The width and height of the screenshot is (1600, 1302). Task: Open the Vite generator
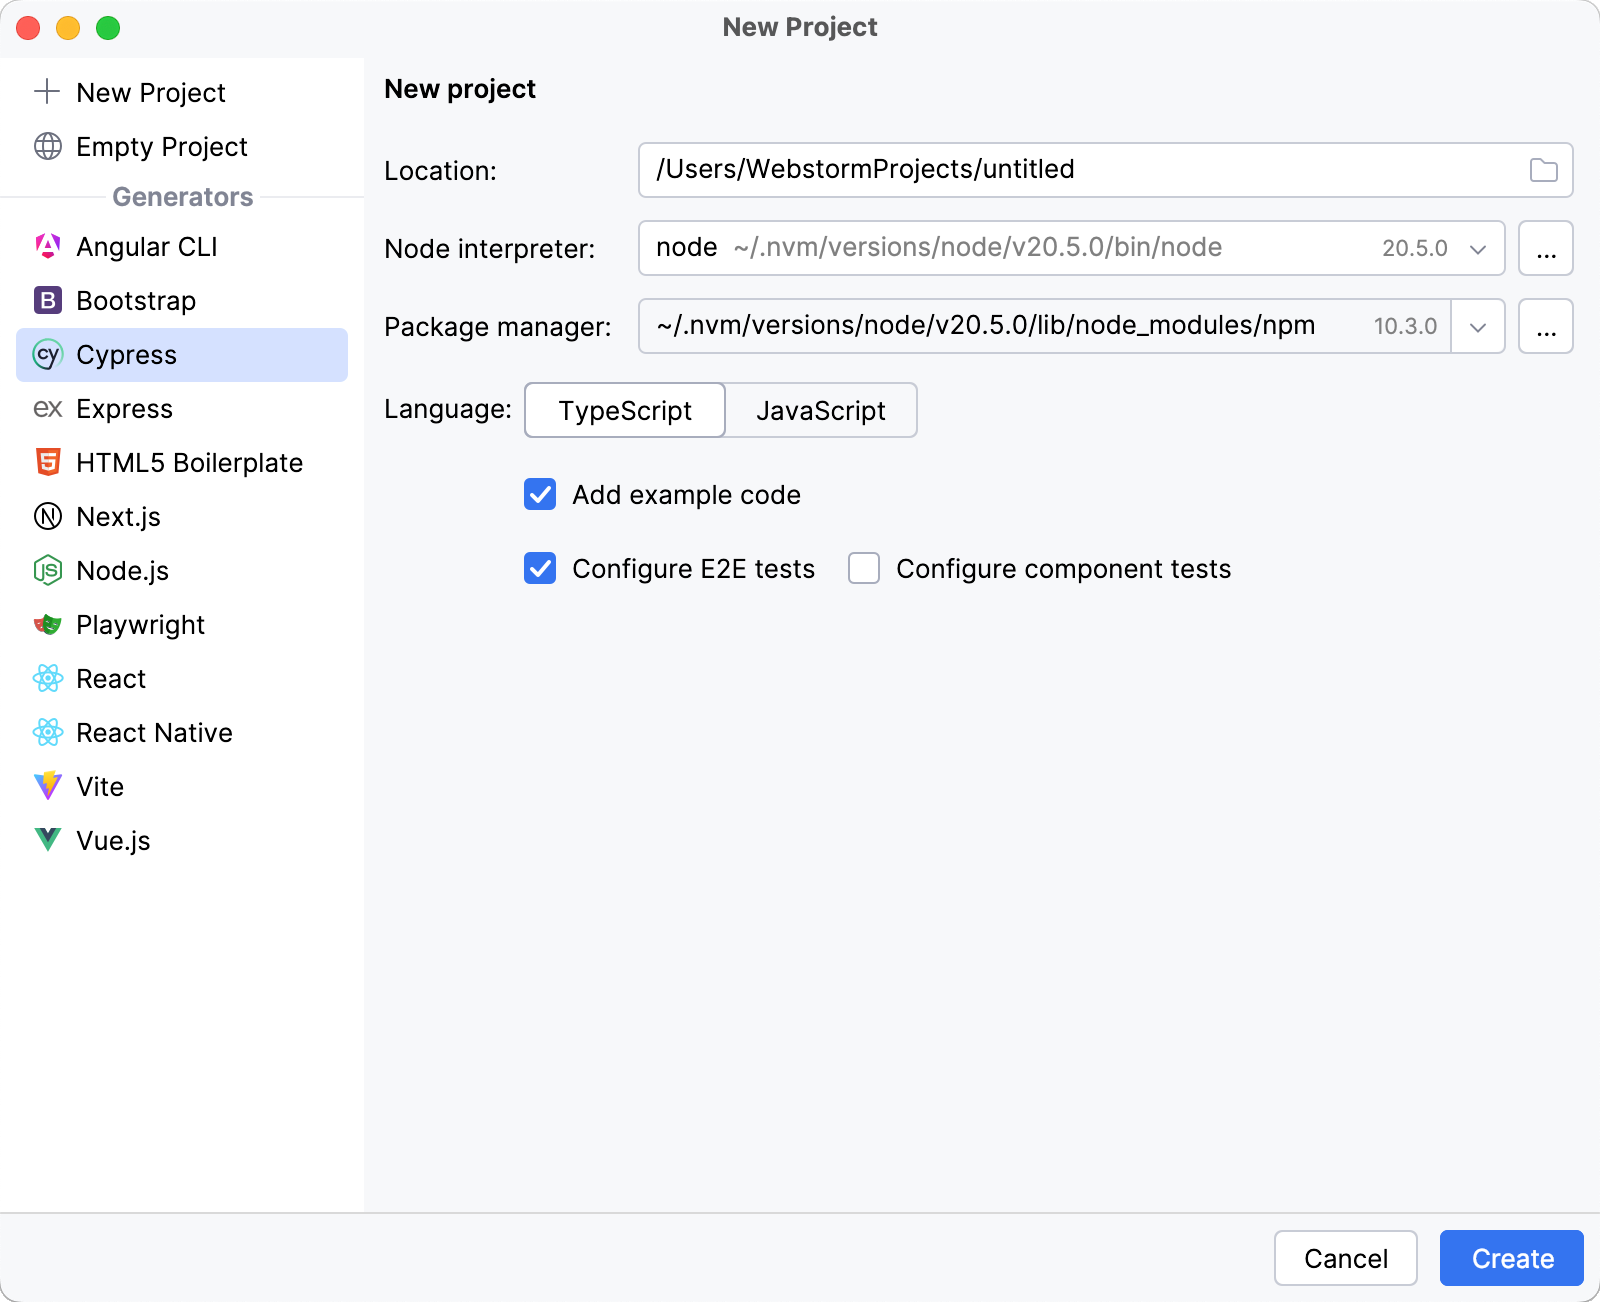[47, 786]
